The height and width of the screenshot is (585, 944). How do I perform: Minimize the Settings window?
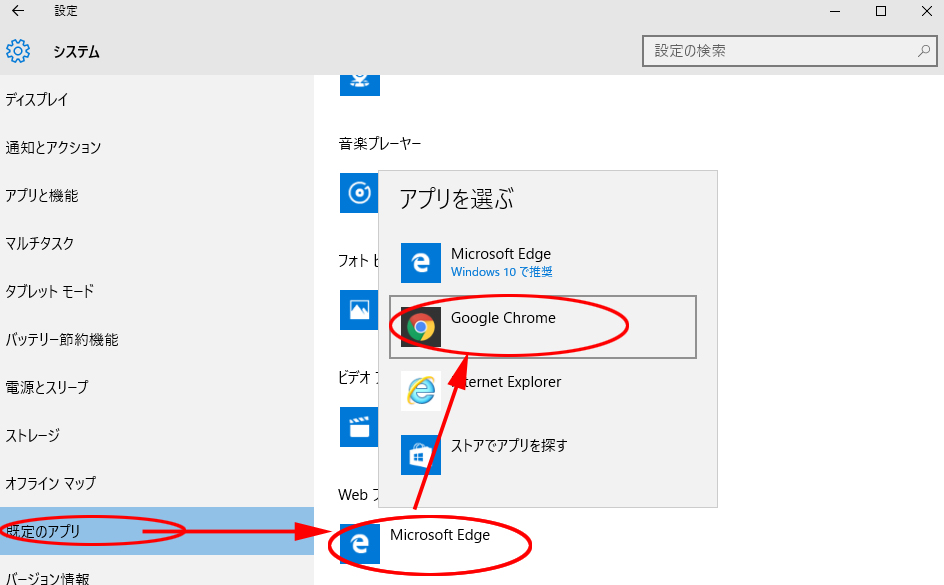point(835,11)
